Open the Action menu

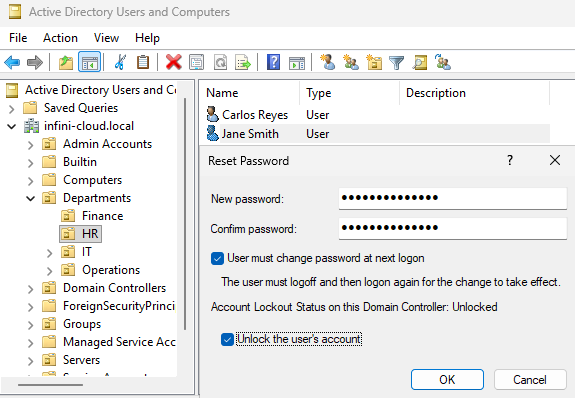point(60,38)
